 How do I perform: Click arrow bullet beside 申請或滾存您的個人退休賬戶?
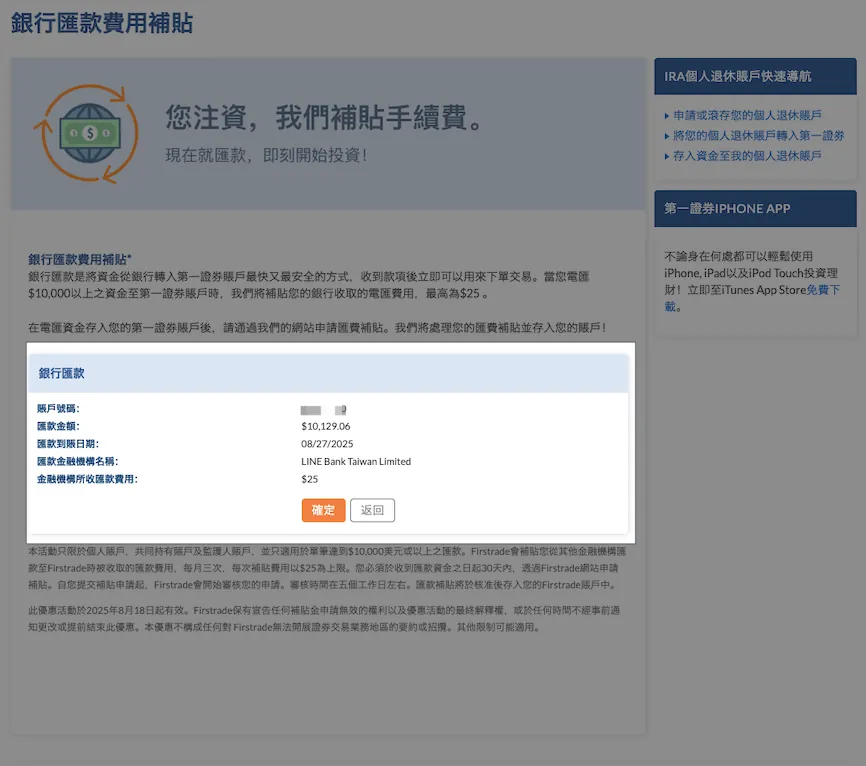(667, 117)
